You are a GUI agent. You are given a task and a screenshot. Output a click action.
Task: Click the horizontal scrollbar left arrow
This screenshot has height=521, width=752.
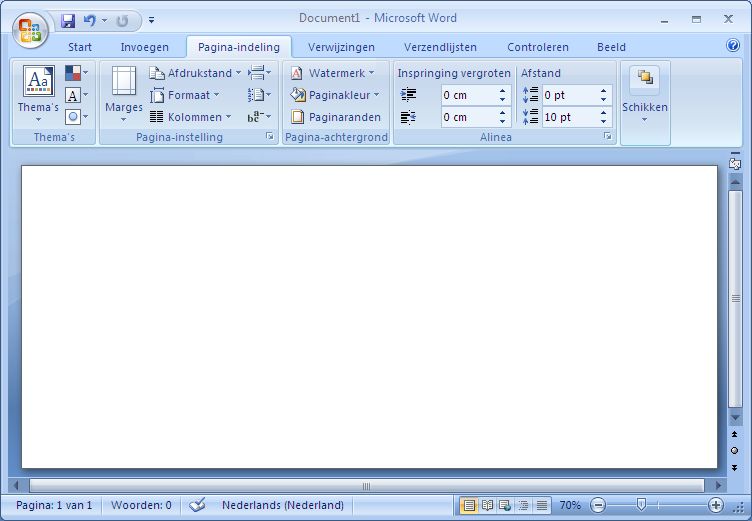[x=16, y=485]
